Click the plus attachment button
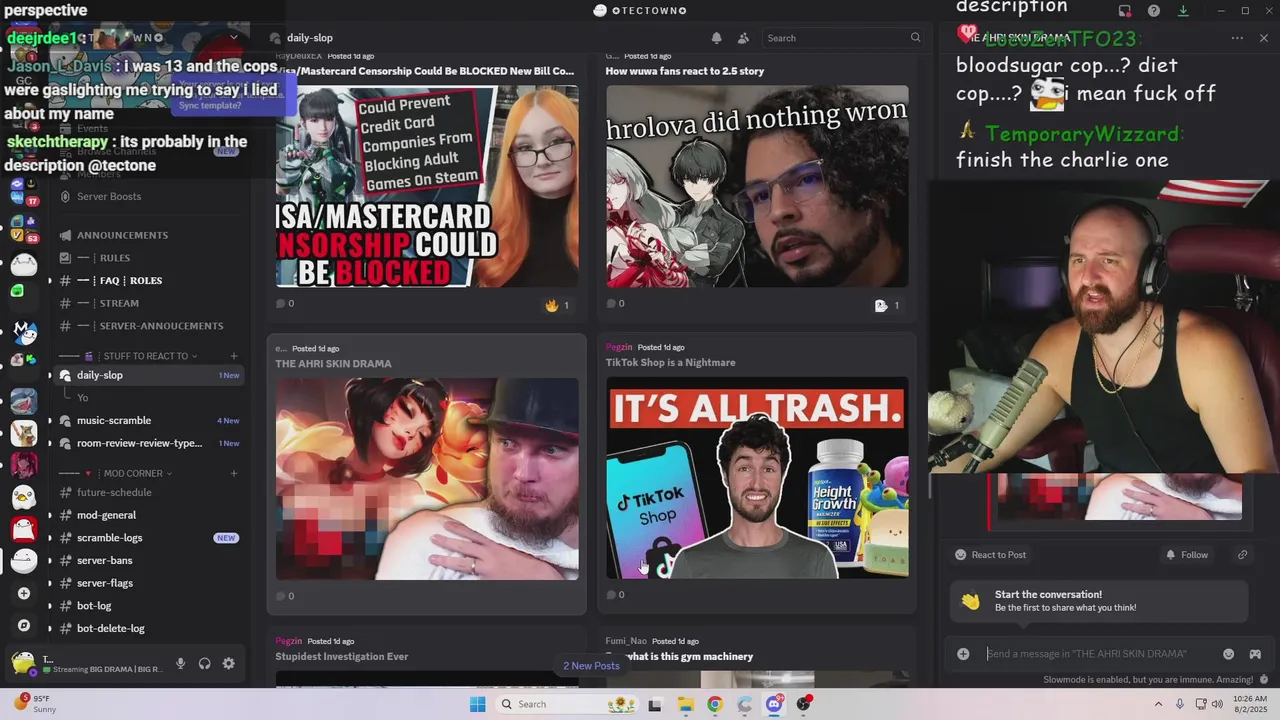The height and width of the screenshot is (720, 1280). click(x=963, y=654)
